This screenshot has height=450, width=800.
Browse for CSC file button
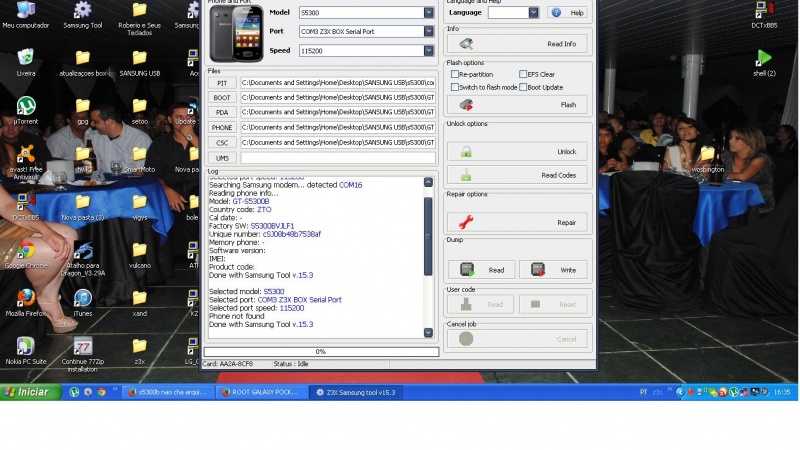point(222,143)
